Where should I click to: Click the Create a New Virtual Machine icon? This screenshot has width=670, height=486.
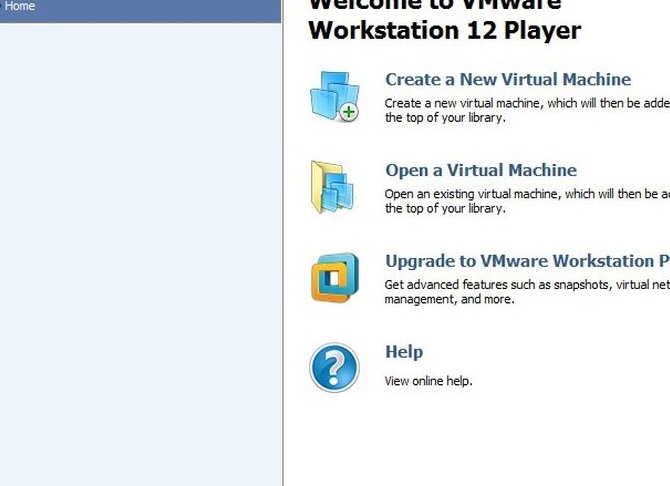tap(335, 97)
